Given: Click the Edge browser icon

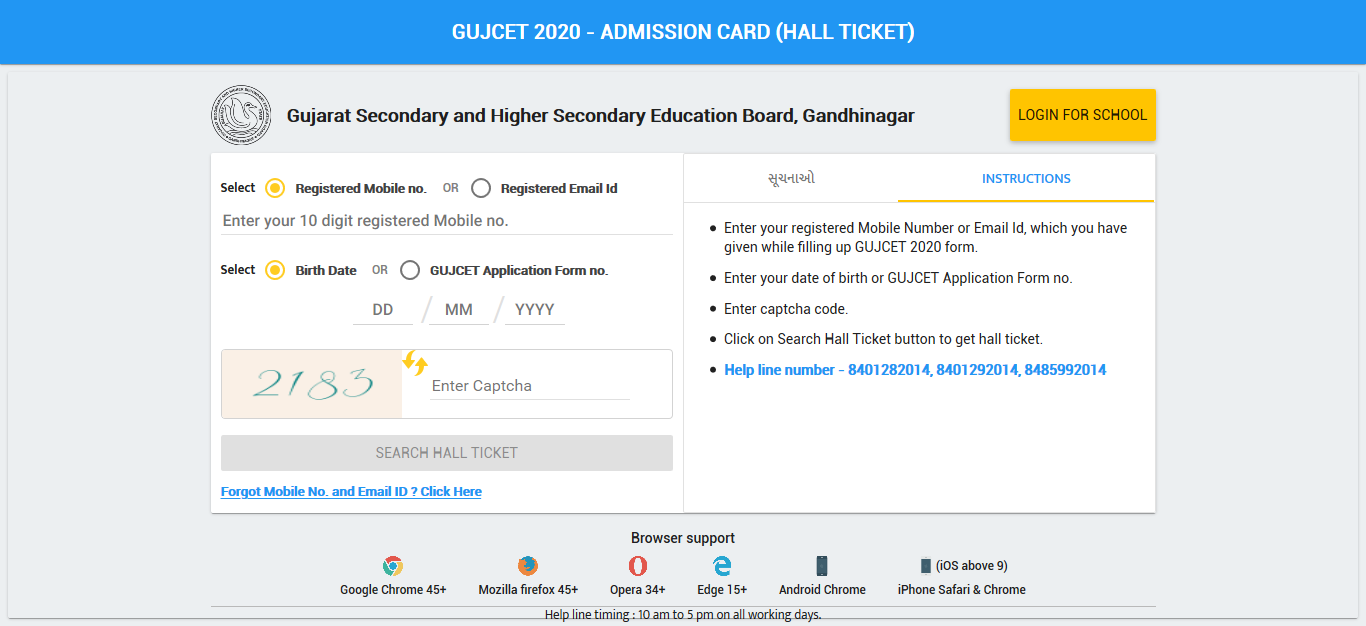Looking at the screenshot, I should (x=722, y=566).
